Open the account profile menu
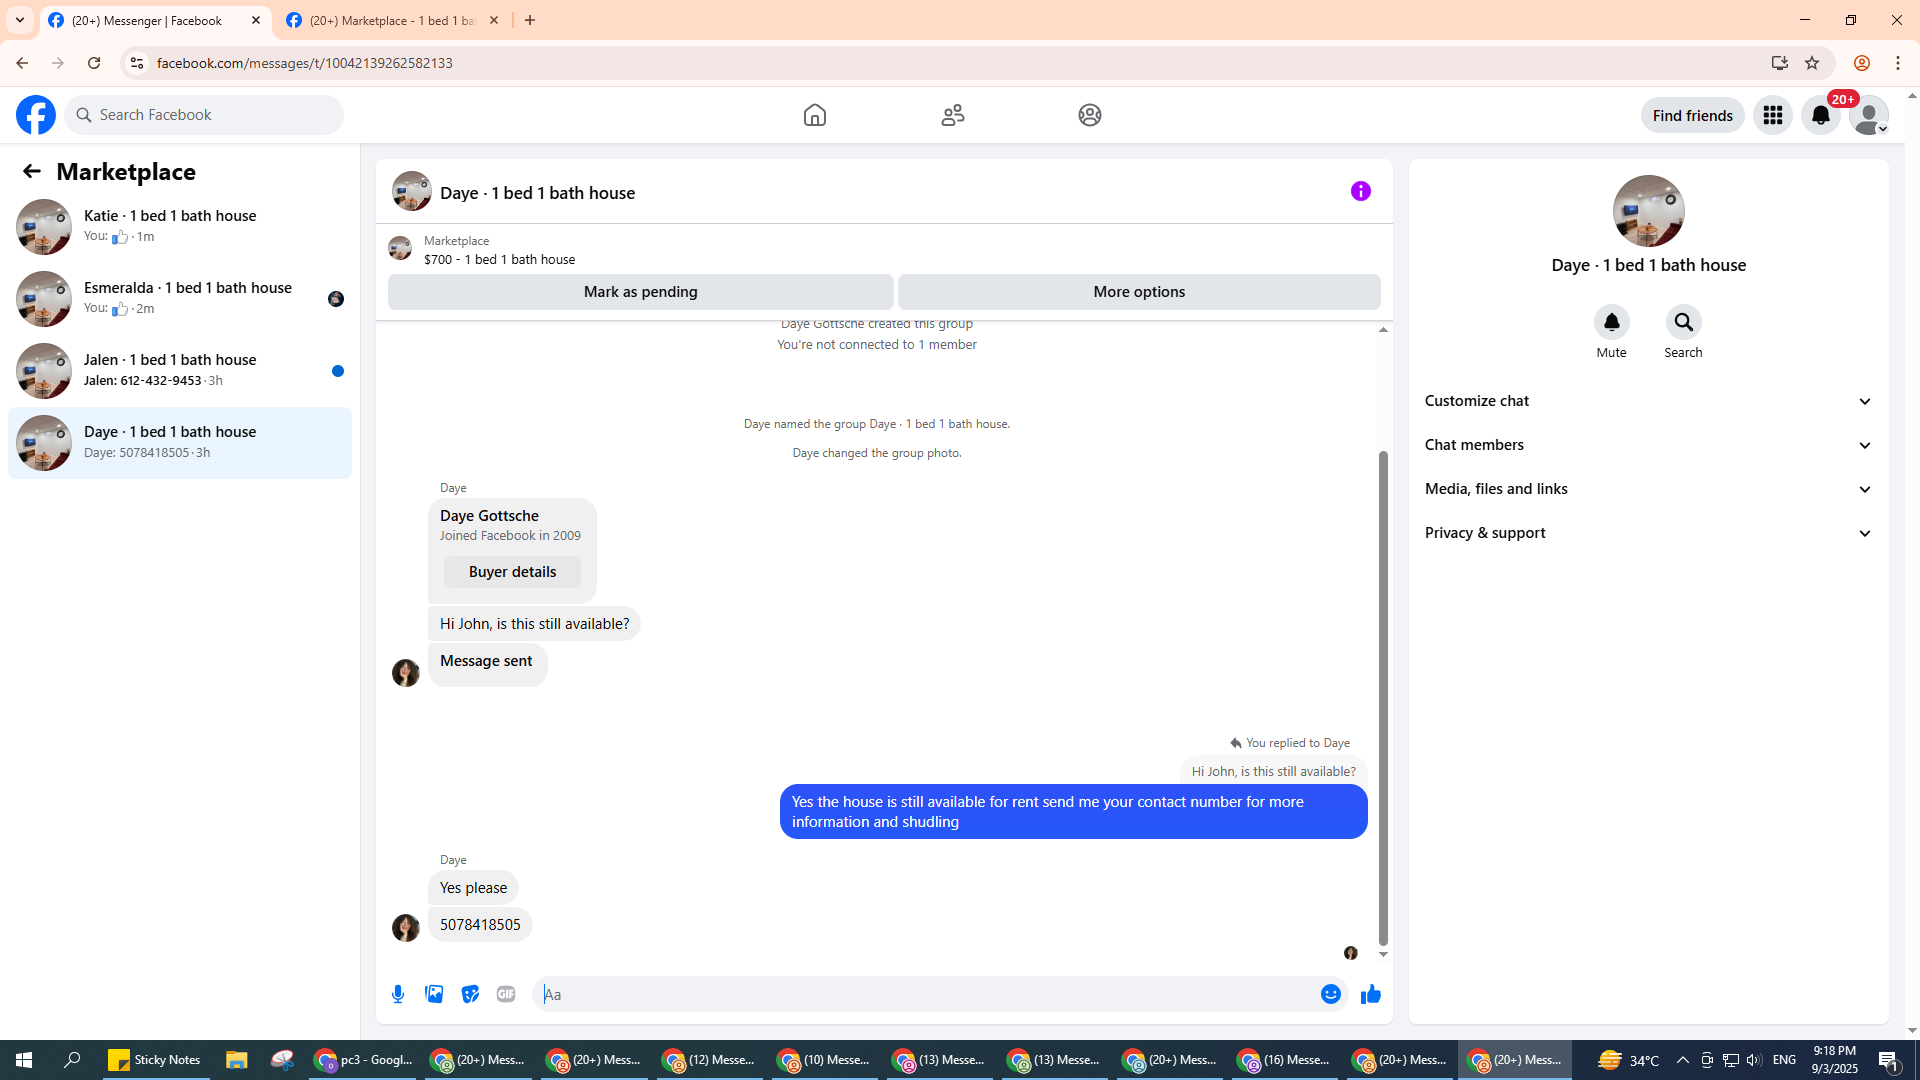The height and width of the screenshot is (1080, 1920). (1869, 115)
